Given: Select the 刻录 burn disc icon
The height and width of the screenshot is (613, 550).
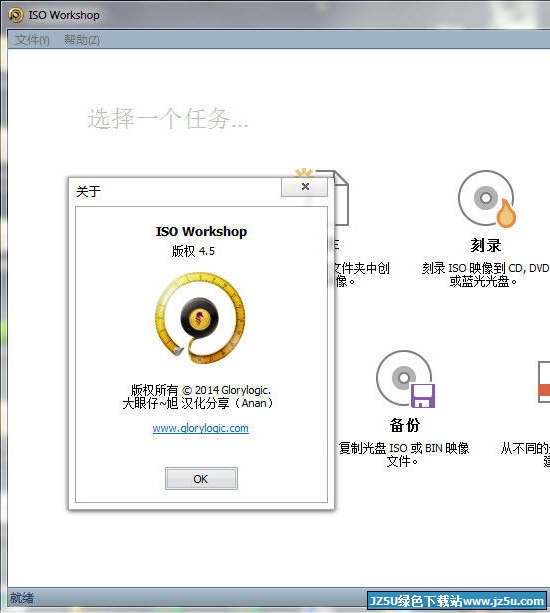Looking at the screenshot, I should (x=487, y=199).
